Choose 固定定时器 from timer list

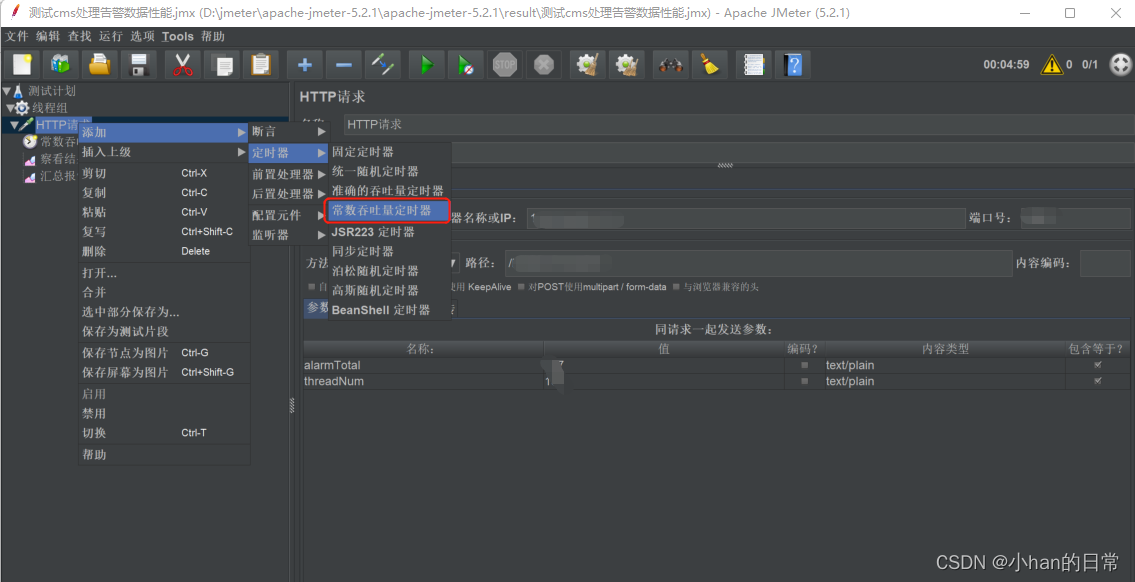coord(389,152)
